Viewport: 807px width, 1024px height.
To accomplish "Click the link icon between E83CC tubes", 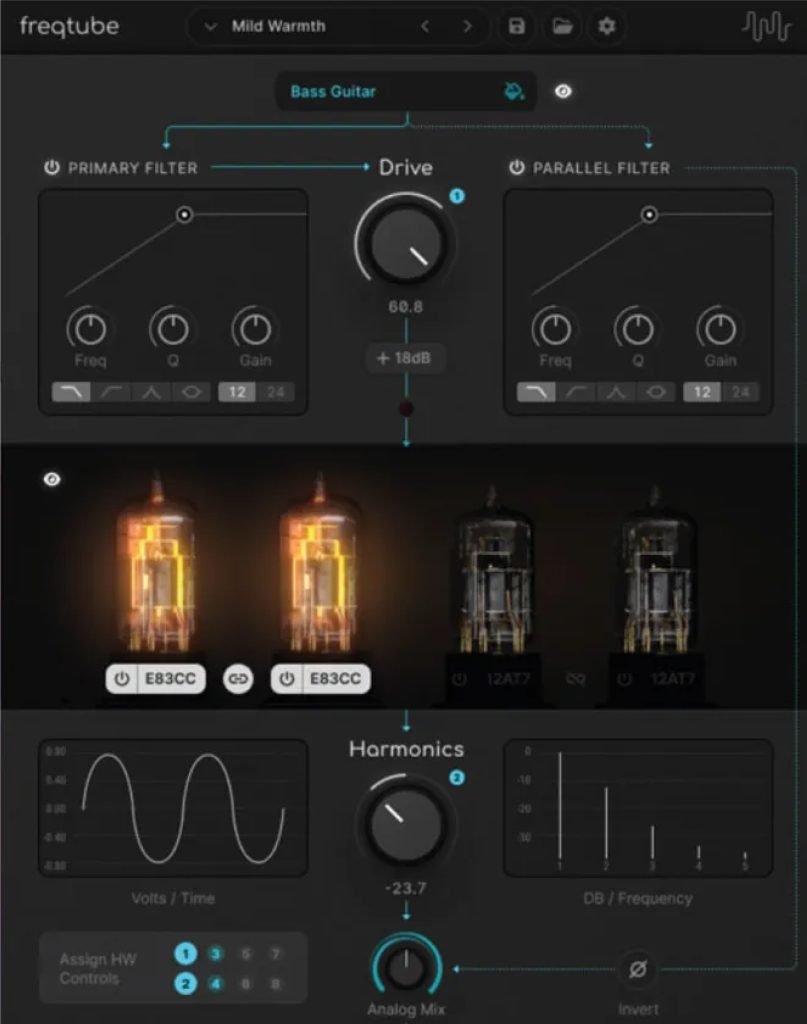I will (x=238, y=679).
